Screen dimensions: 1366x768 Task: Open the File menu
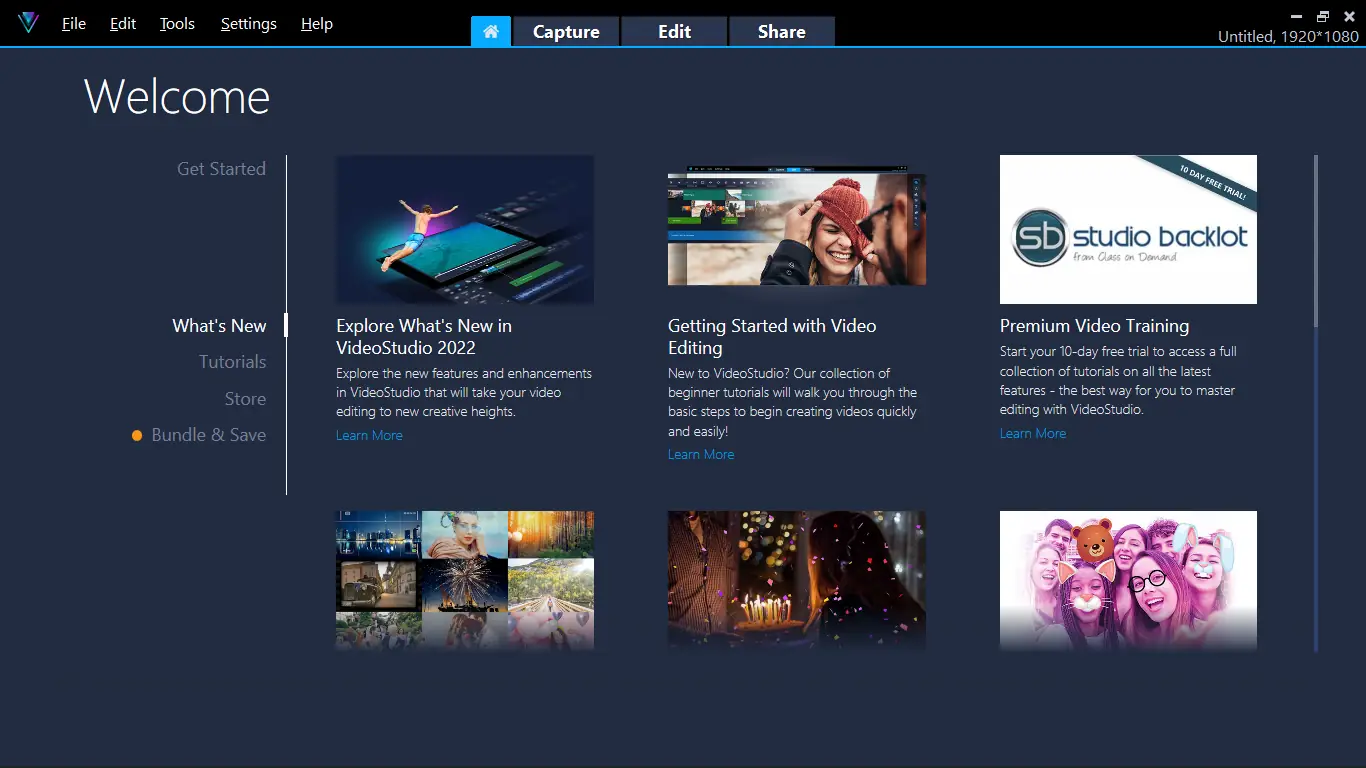click(x=73, y=23)
